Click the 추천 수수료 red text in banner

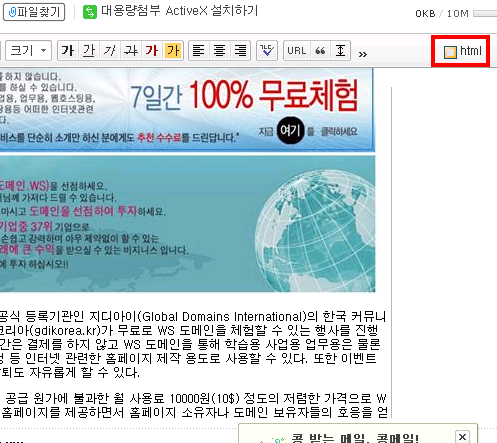click(x=159, y=137)
